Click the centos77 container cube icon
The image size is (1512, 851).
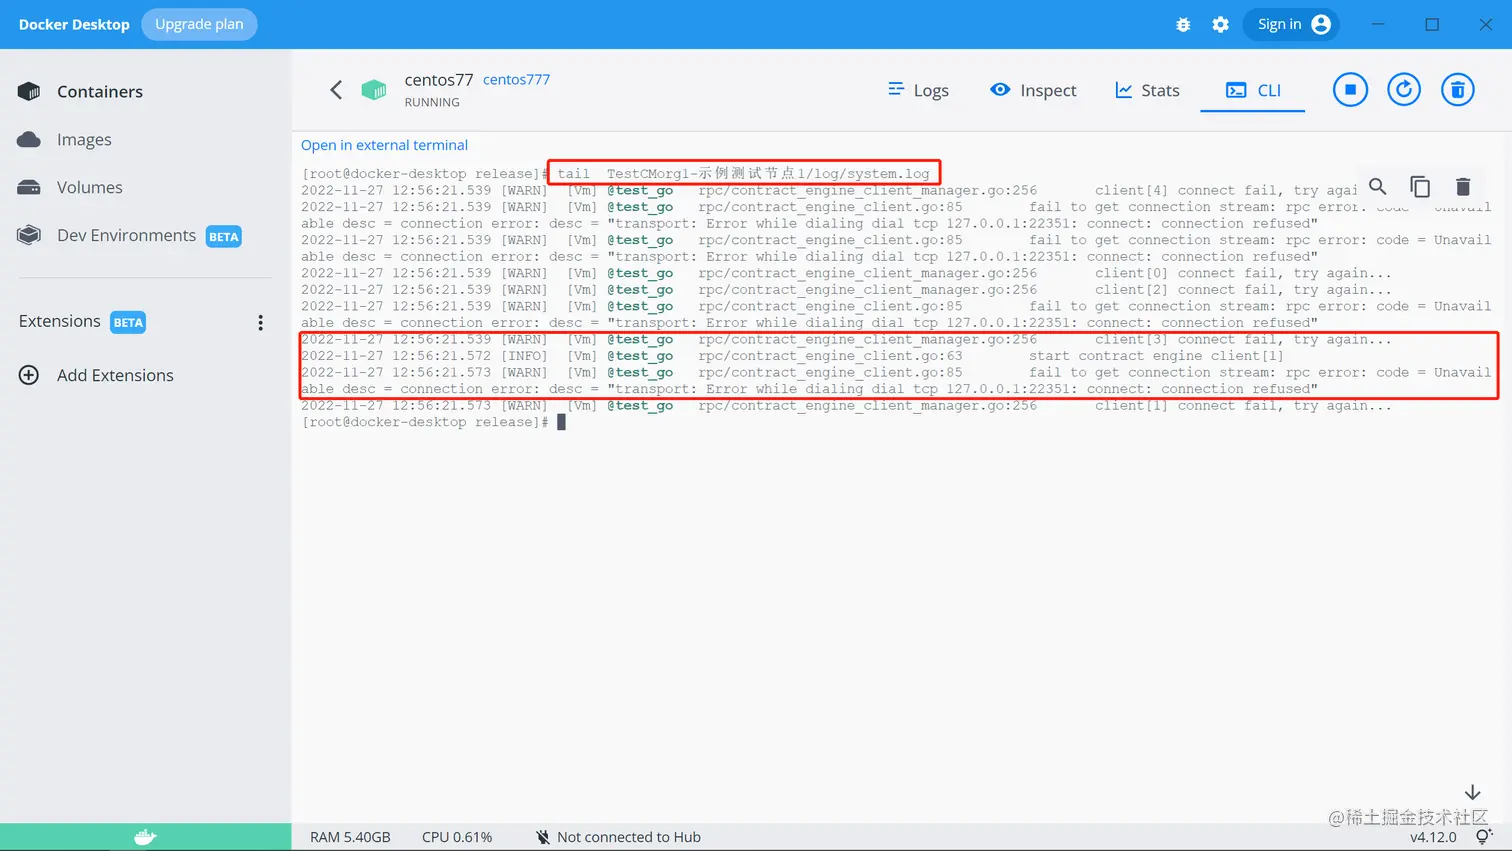(374, 90)
